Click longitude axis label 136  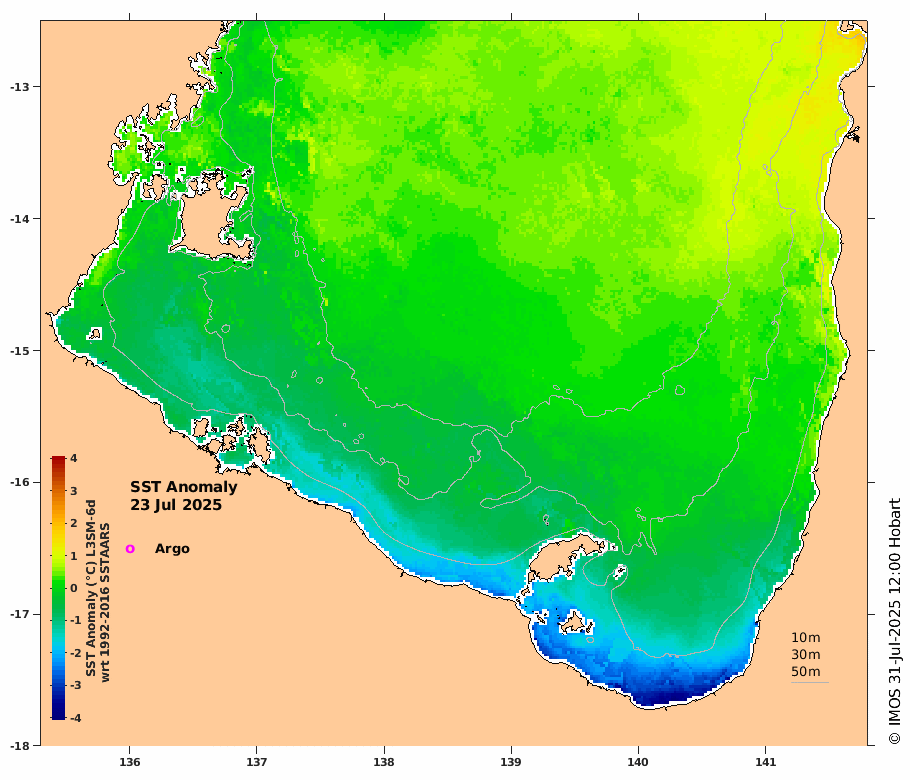pos(129,762)
